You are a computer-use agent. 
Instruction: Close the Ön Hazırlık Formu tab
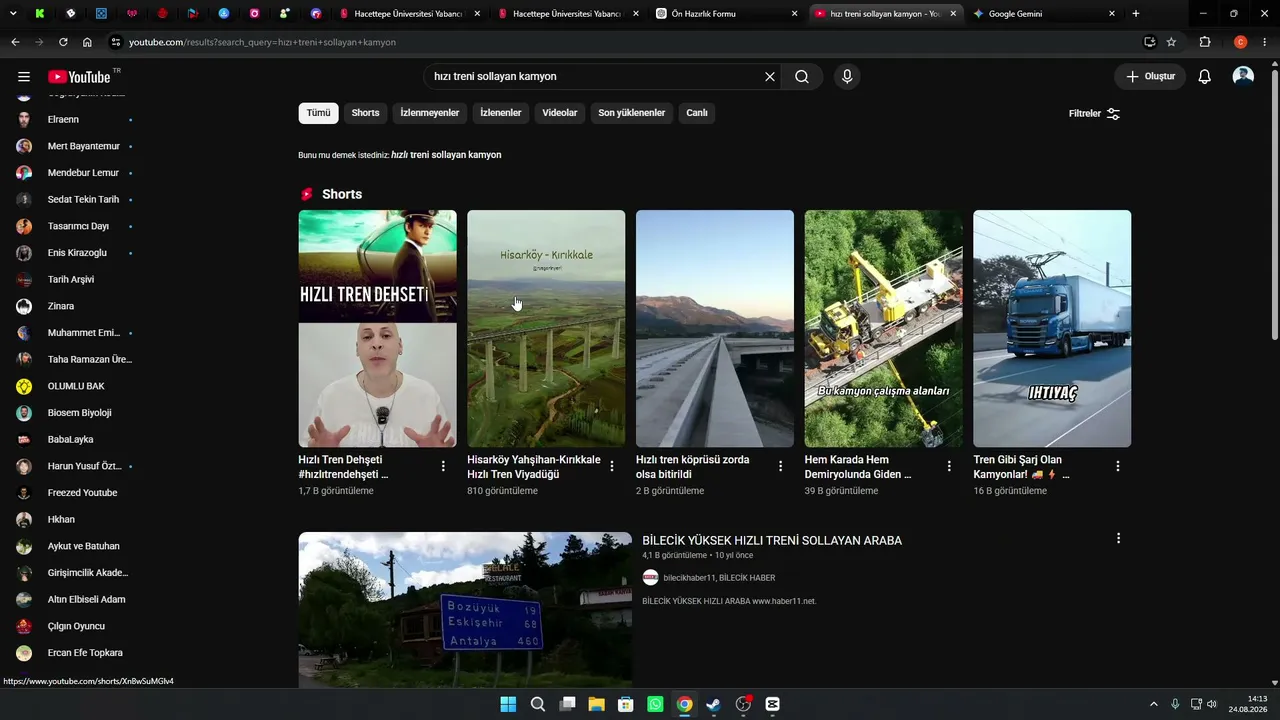click(x=795, y=14)
